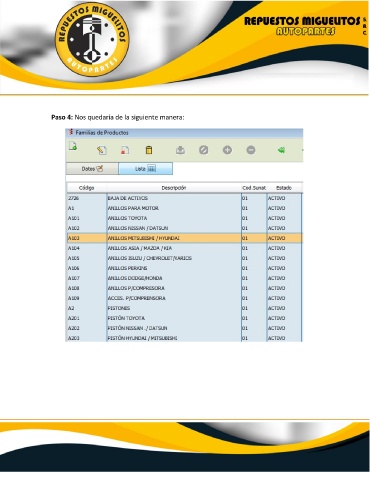Image resolution: width=370 pixels, height=480 pixels.
Task: Click the grayed plus circle icon
Action: pos(227,150)
